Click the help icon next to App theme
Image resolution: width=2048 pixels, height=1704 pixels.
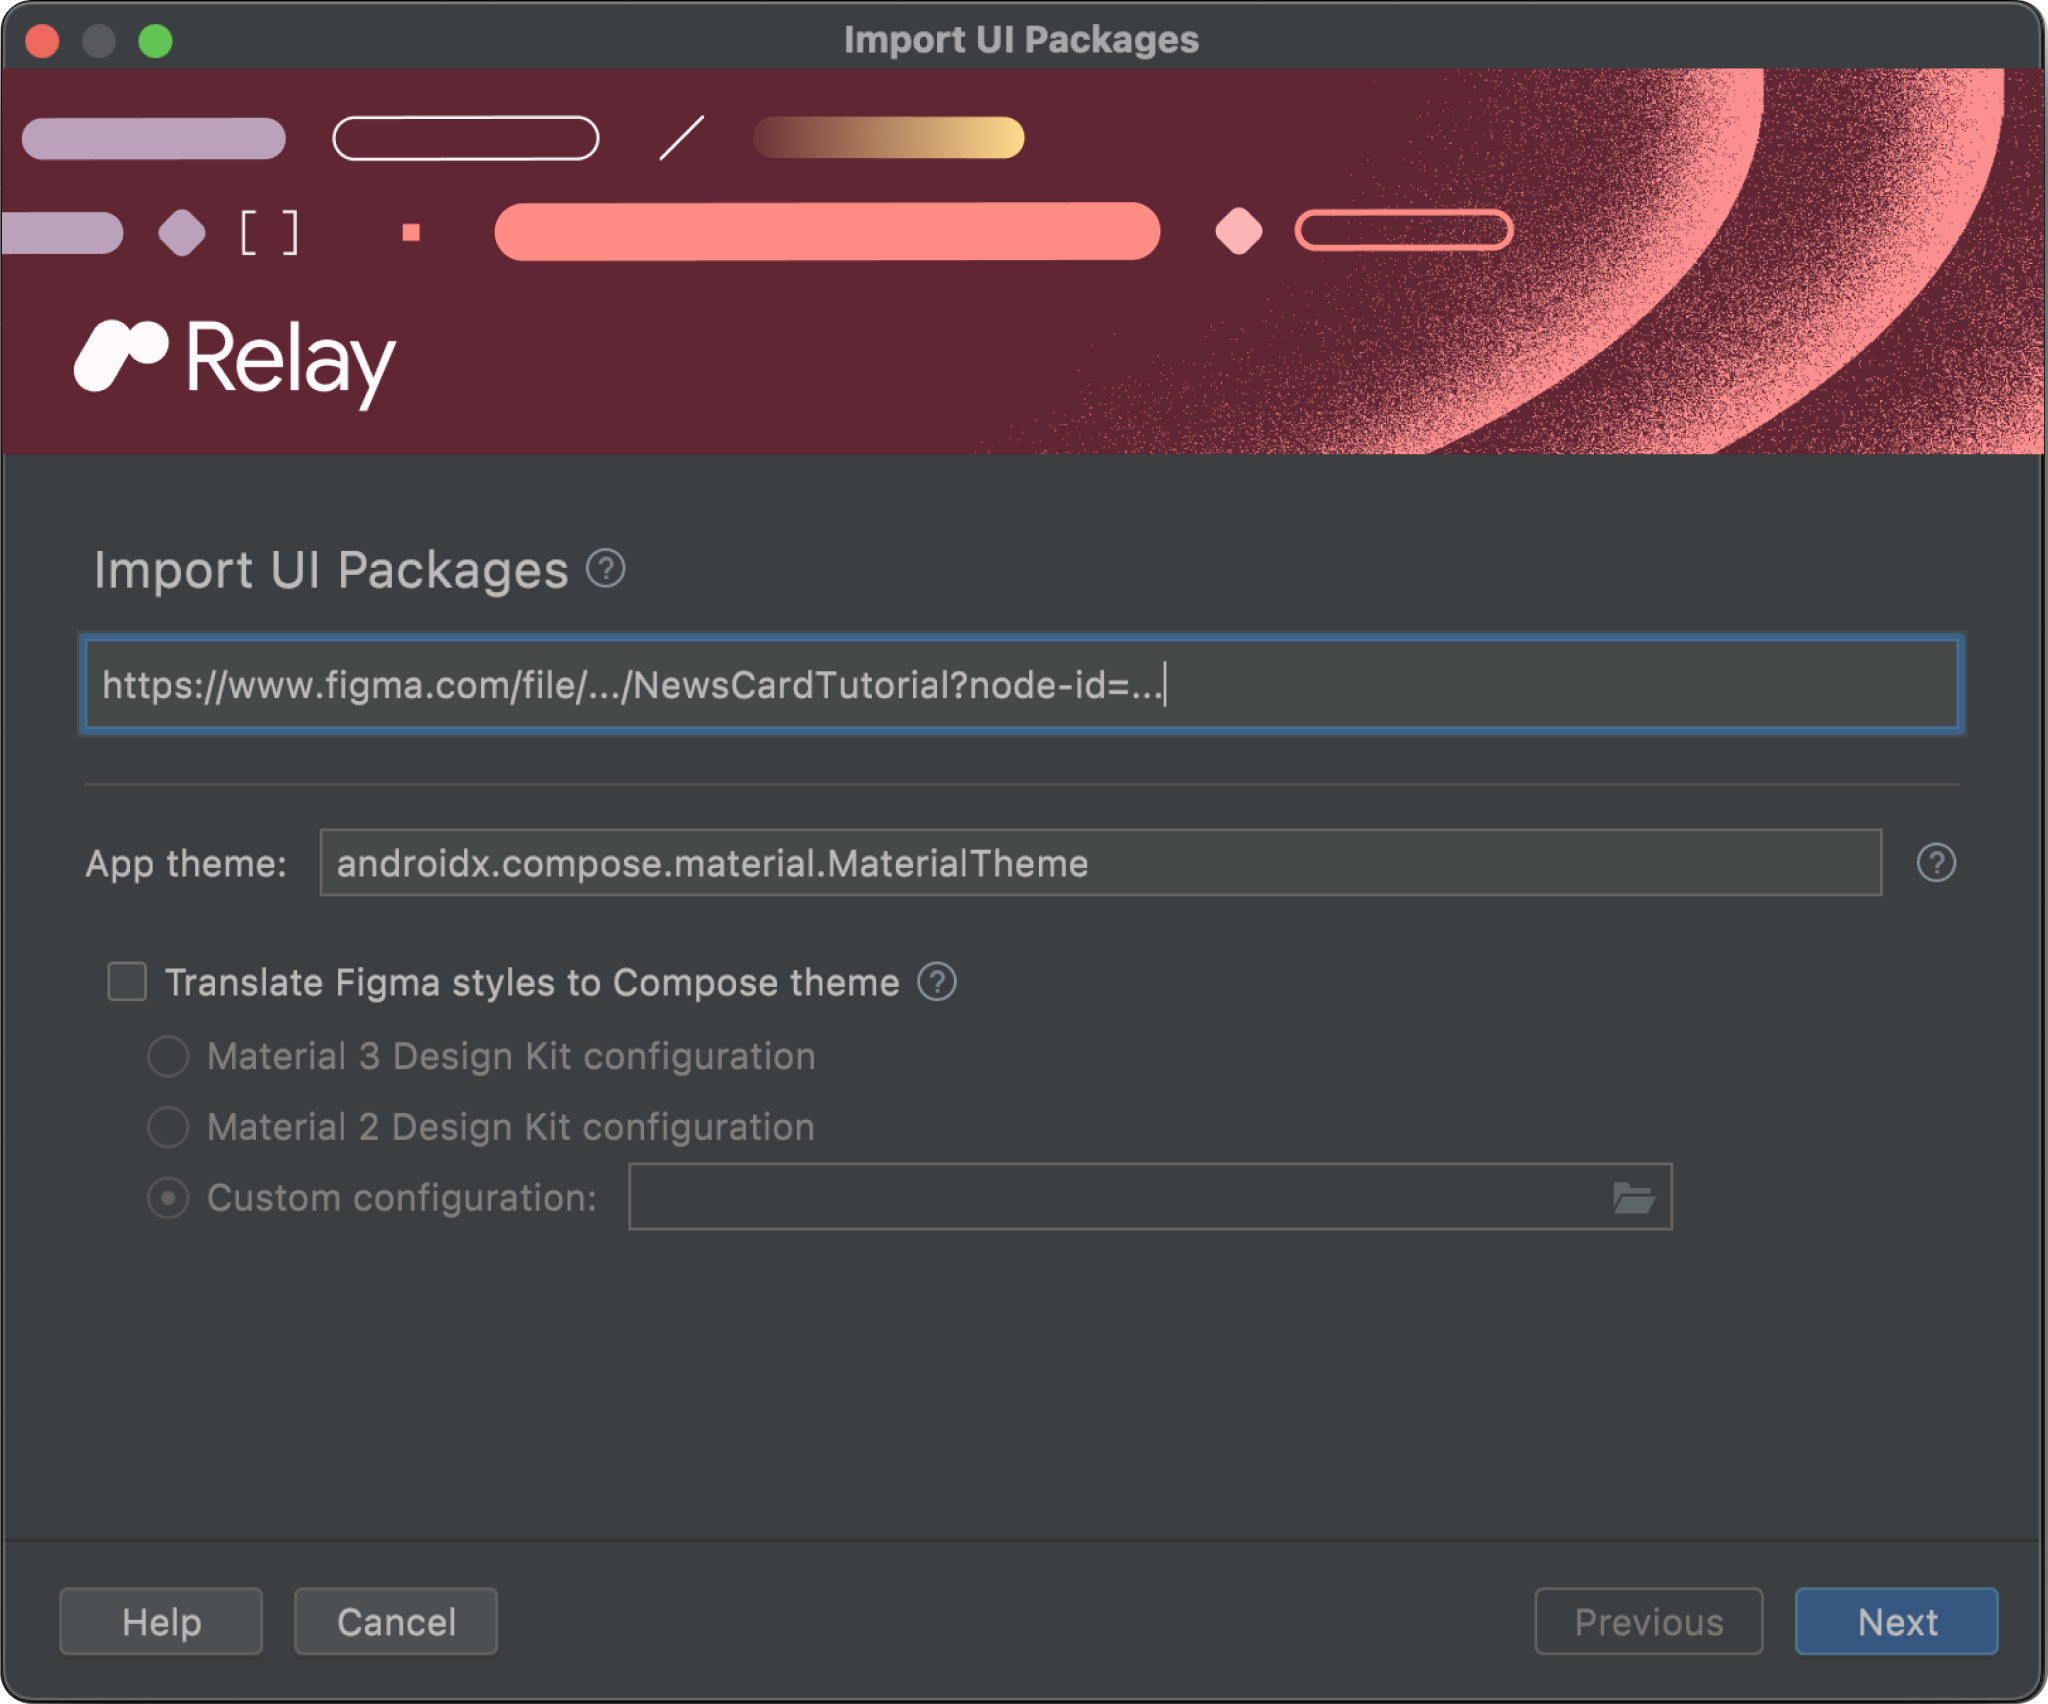pyautogui.click(x=1937, y=862)
